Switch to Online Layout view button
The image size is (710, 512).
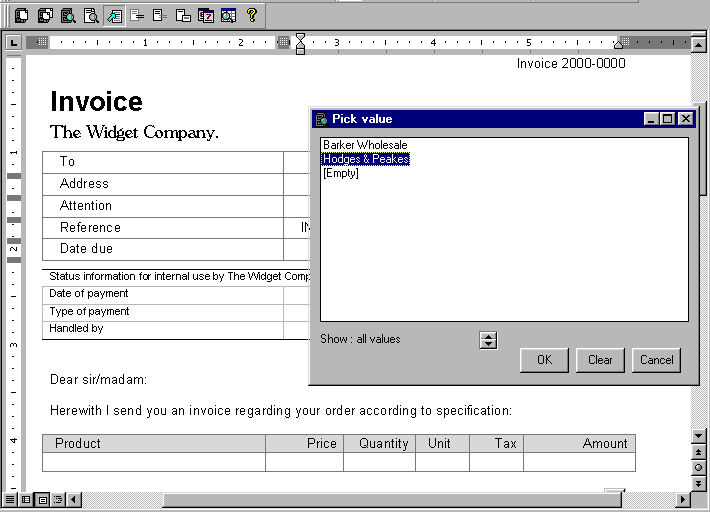[26, 500]
